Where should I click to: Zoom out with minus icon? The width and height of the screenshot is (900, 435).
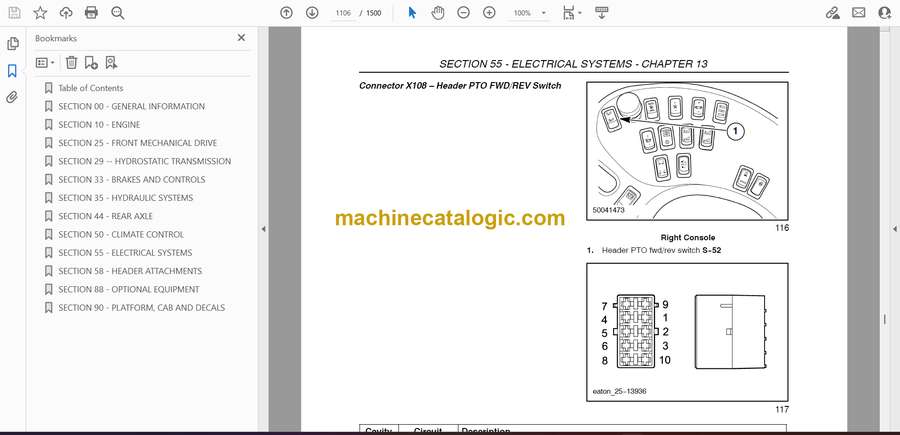[463, 13]
